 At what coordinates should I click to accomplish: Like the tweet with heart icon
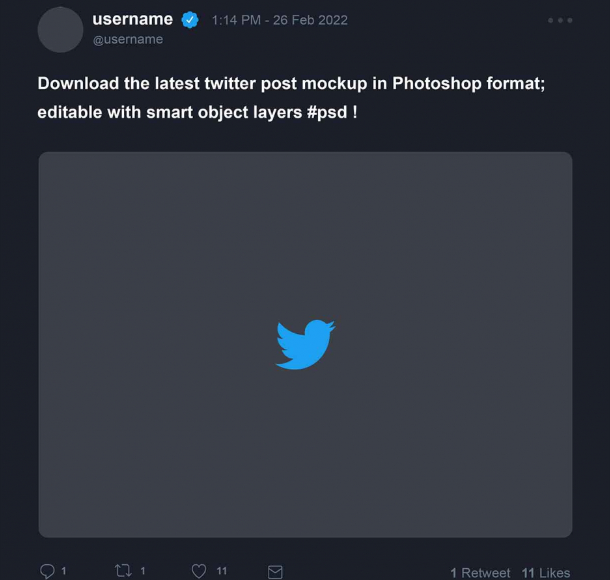click(199, 571)
